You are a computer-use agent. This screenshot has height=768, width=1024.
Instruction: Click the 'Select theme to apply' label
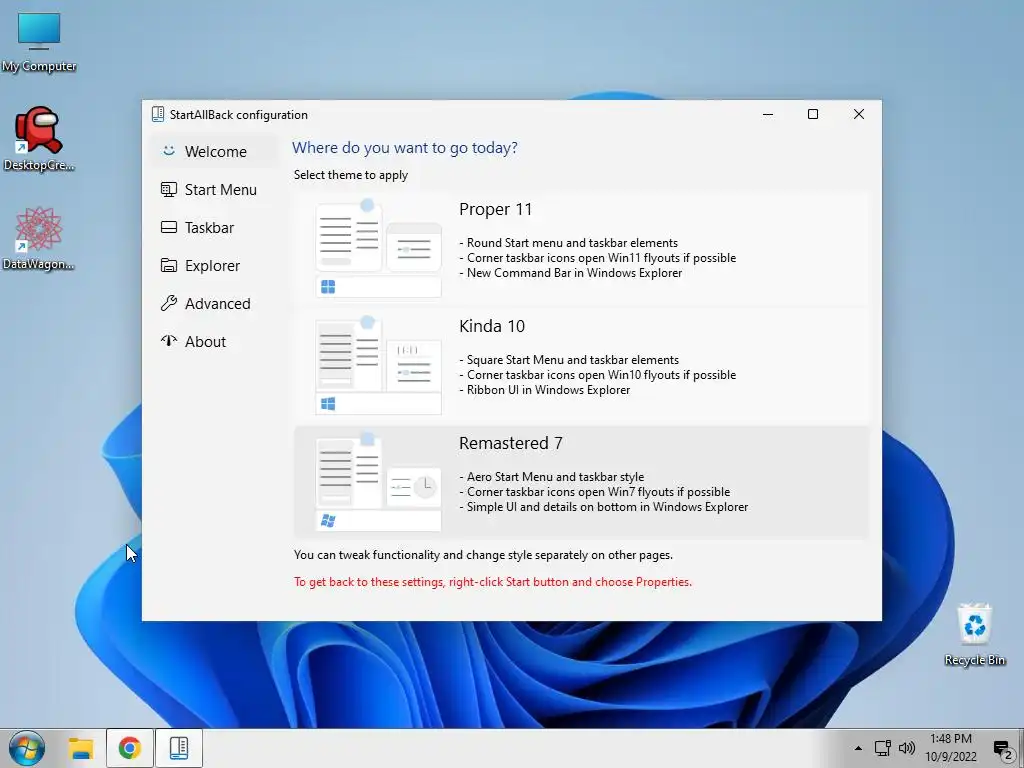(351, 175)
